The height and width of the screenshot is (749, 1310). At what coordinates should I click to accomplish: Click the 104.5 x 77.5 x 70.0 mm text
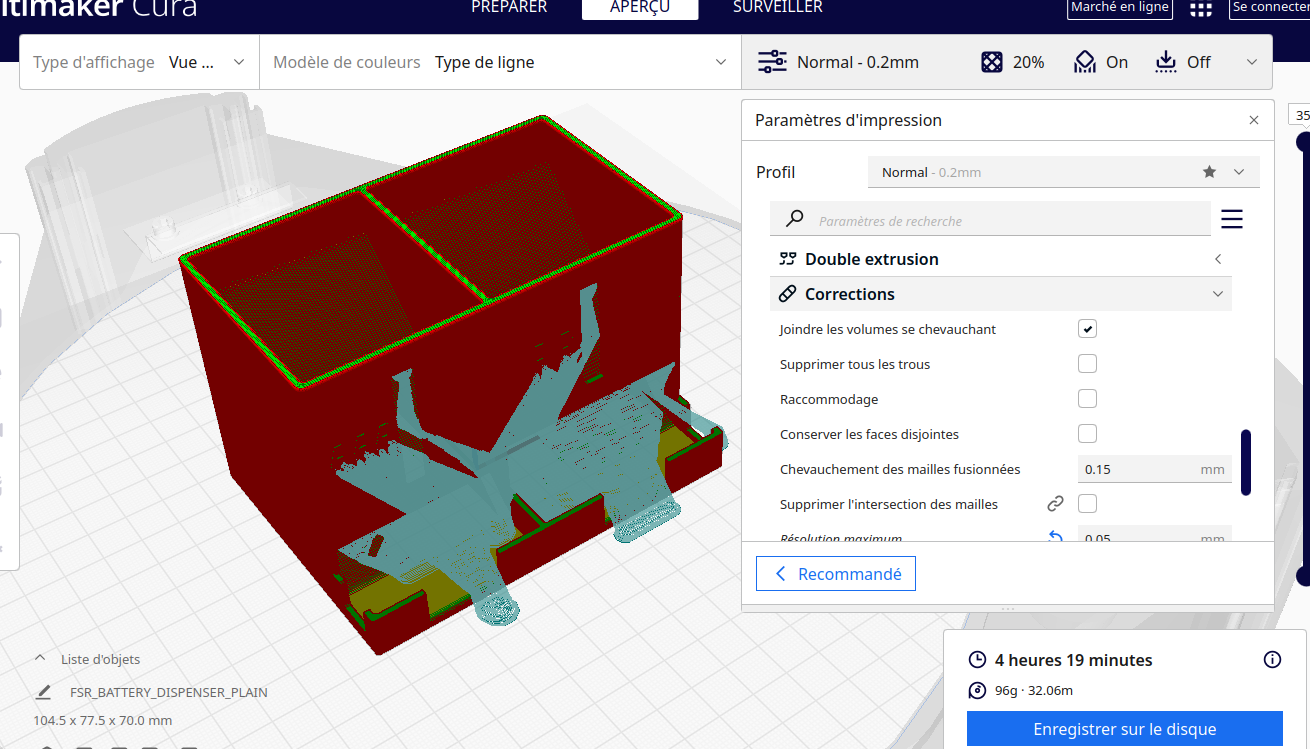coord(103,720)
